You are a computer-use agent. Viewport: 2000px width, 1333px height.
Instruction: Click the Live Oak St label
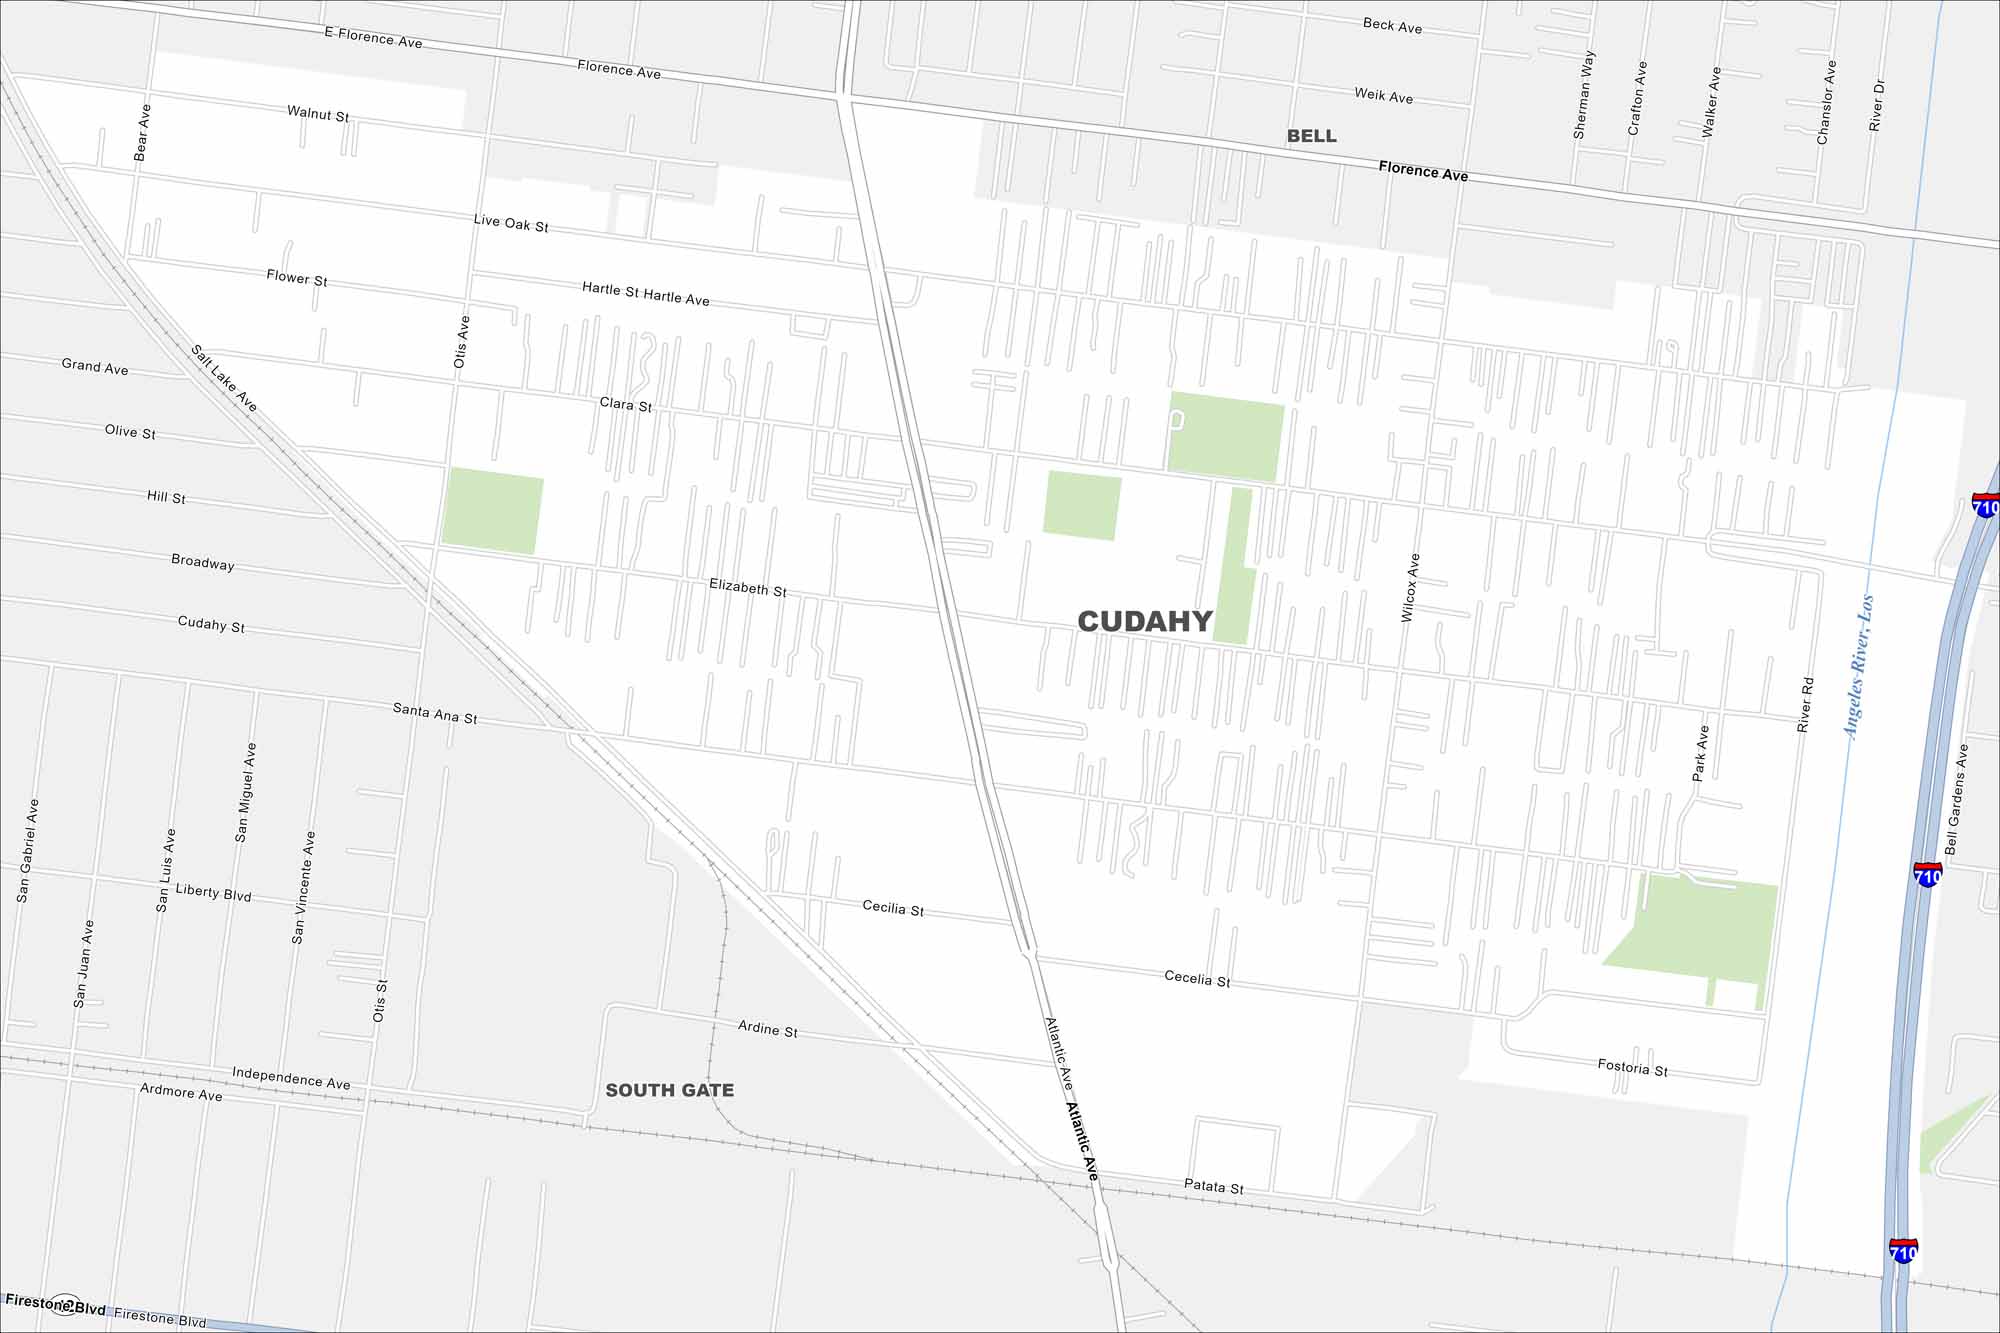pyautogui.click(x=510, y=223)
